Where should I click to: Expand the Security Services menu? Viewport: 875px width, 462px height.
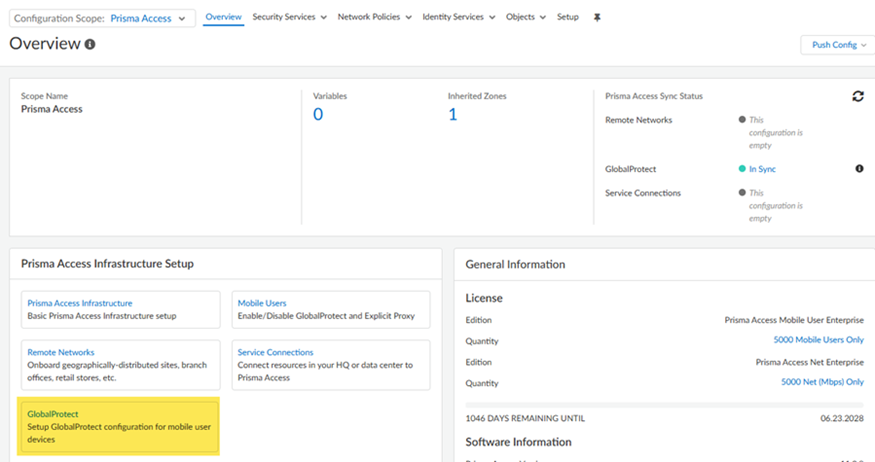tap(289, 17)
